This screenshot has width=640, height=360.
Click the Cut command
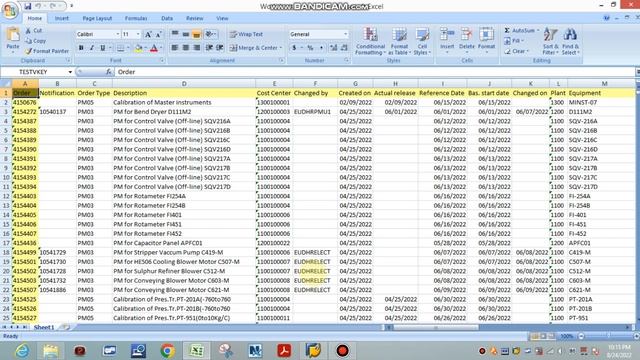(33, 31)
